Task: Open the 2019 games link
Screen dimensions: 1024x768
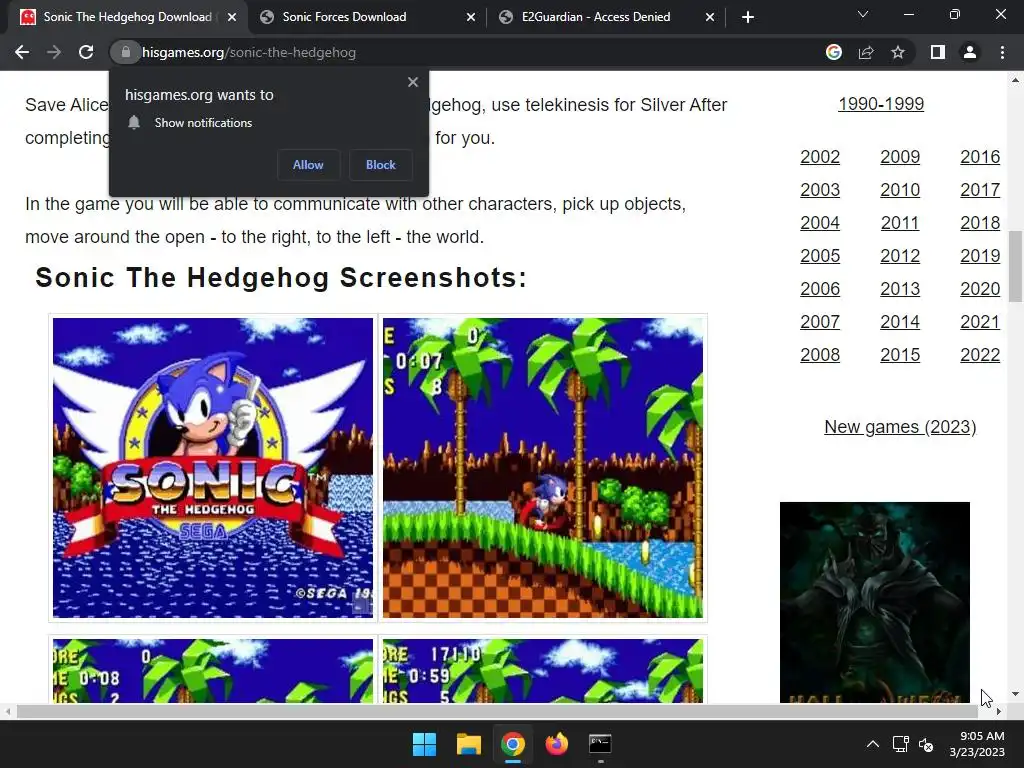Action: (x=980, y=256)
